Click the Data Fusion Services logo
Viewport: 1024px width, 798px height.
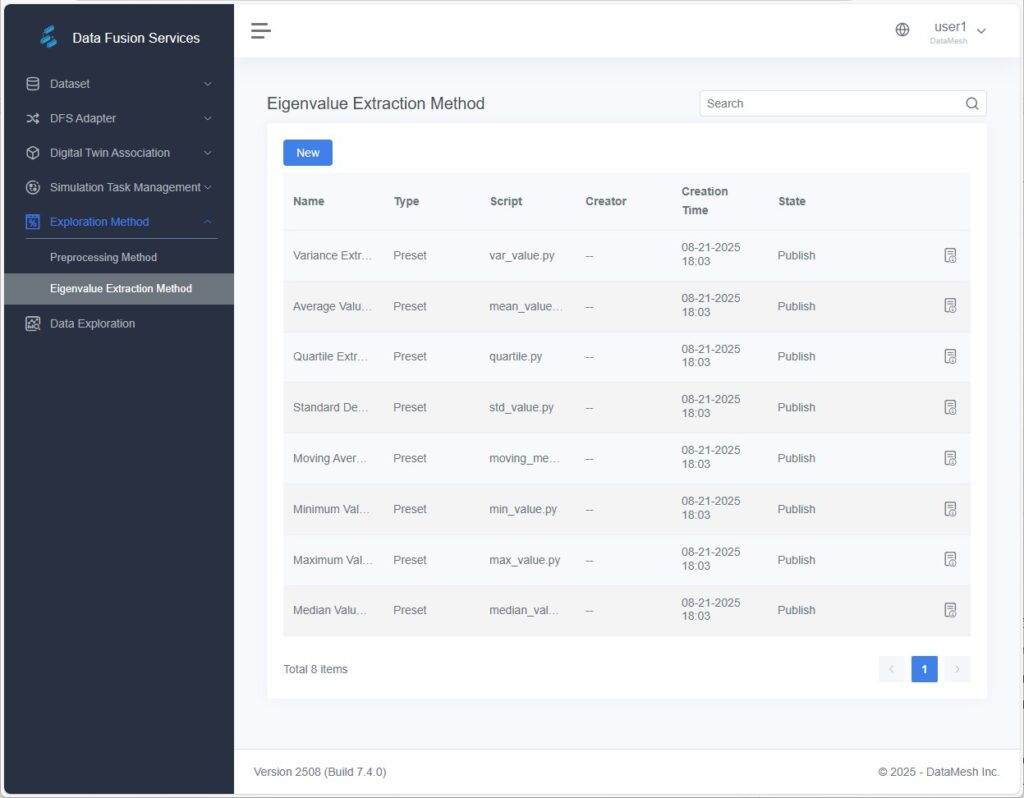click(49, 38)
